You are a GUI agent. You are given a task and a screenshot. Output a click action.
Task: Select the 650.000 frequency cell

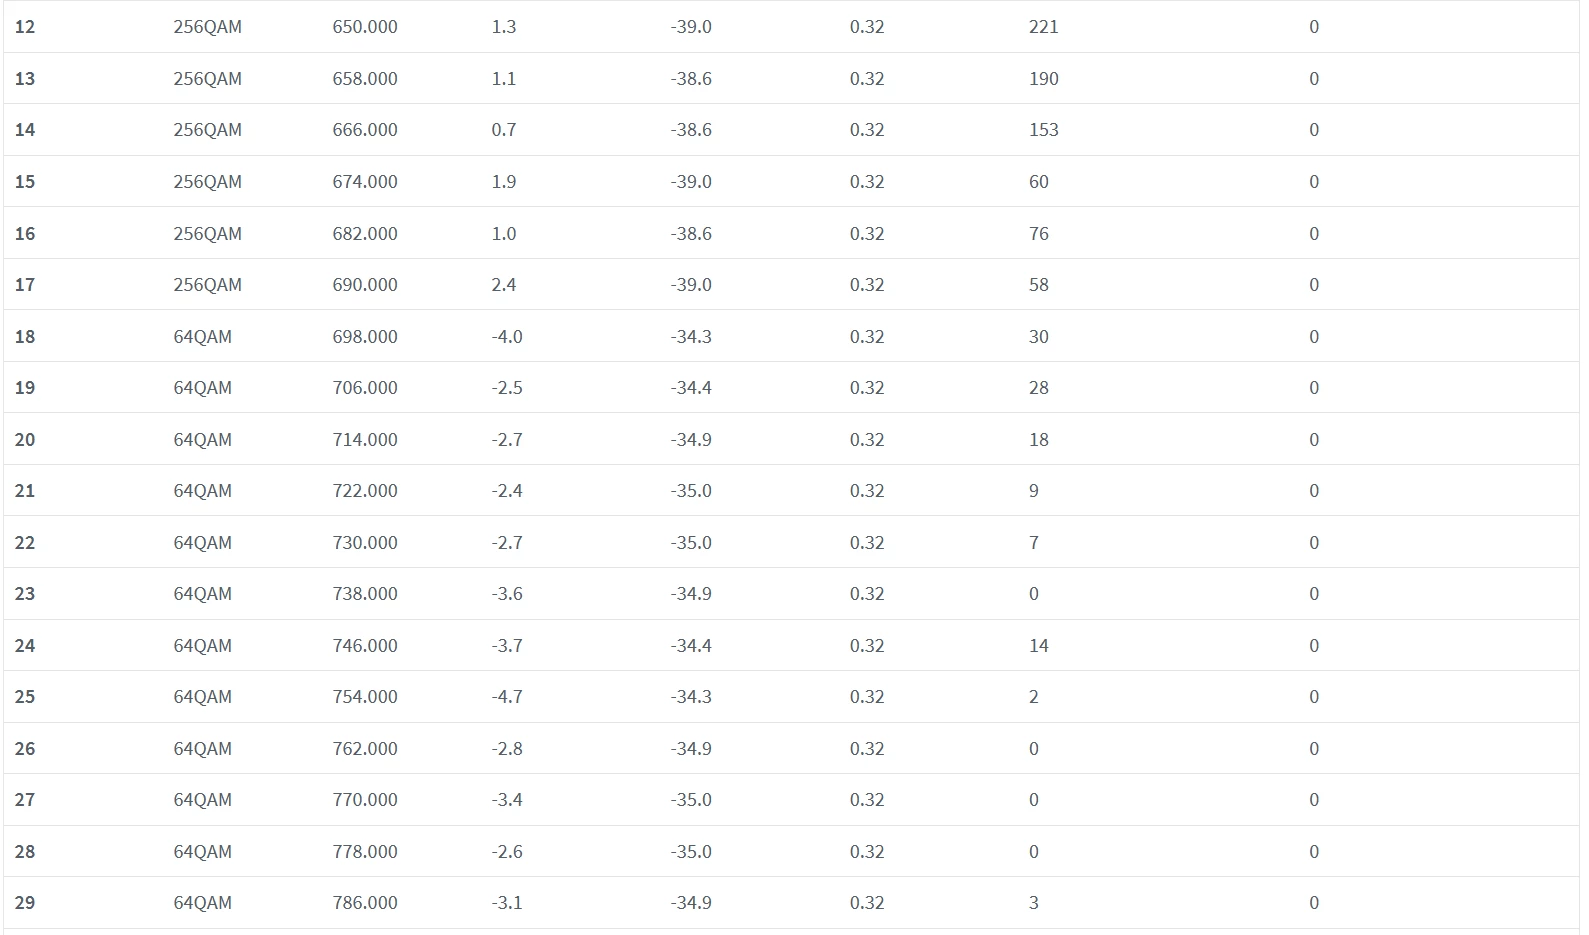365,27
